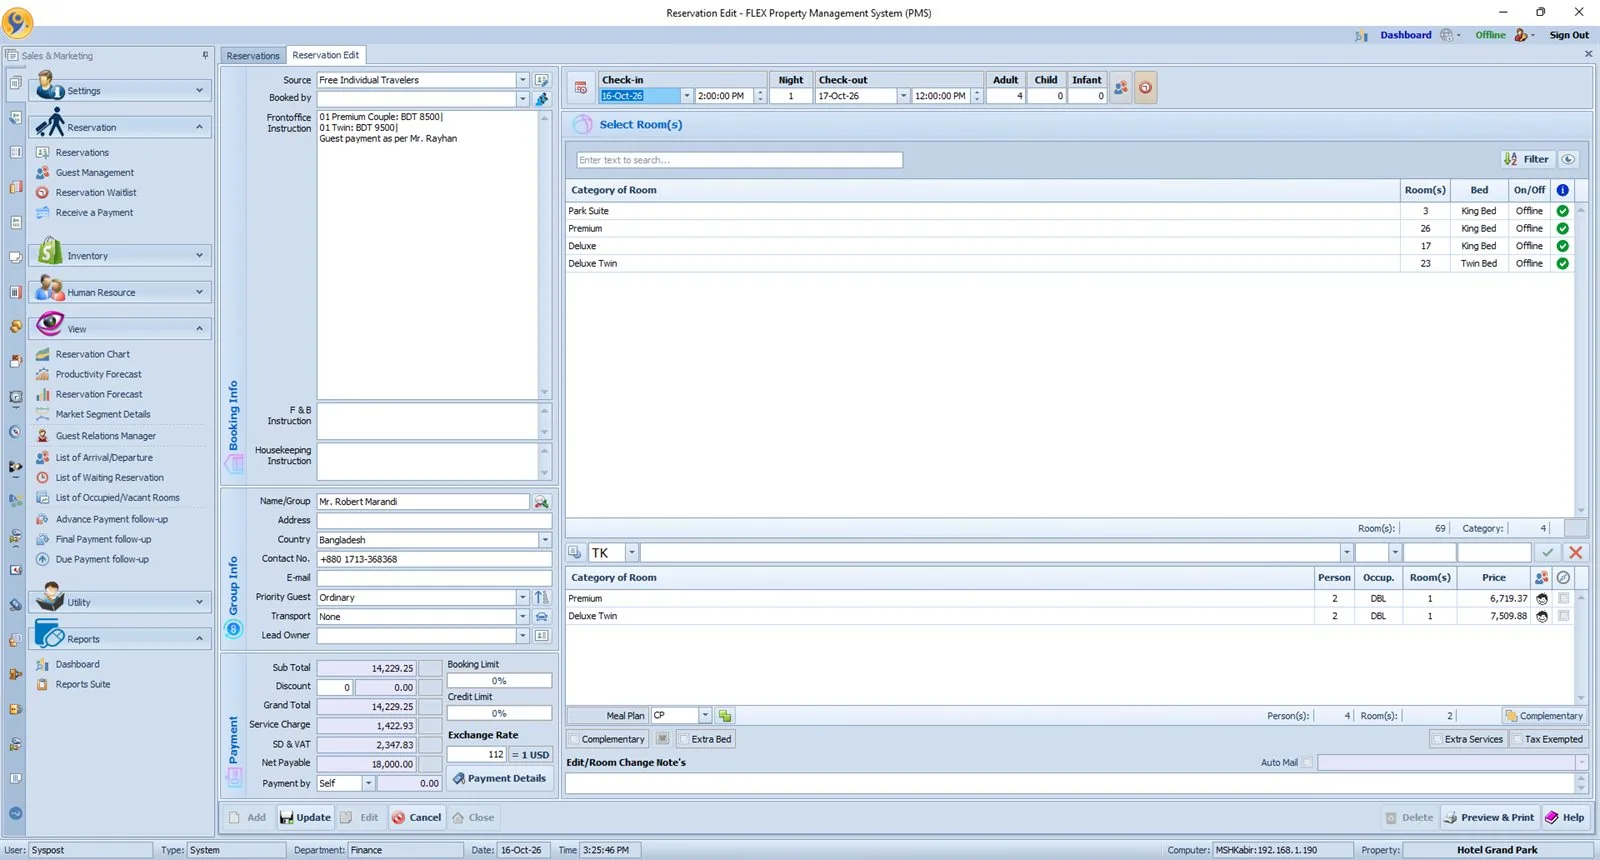The width and height of the screenshot is (1600, 860).
Task: Switch to the Reservations tab
Action: click(253, 56)
